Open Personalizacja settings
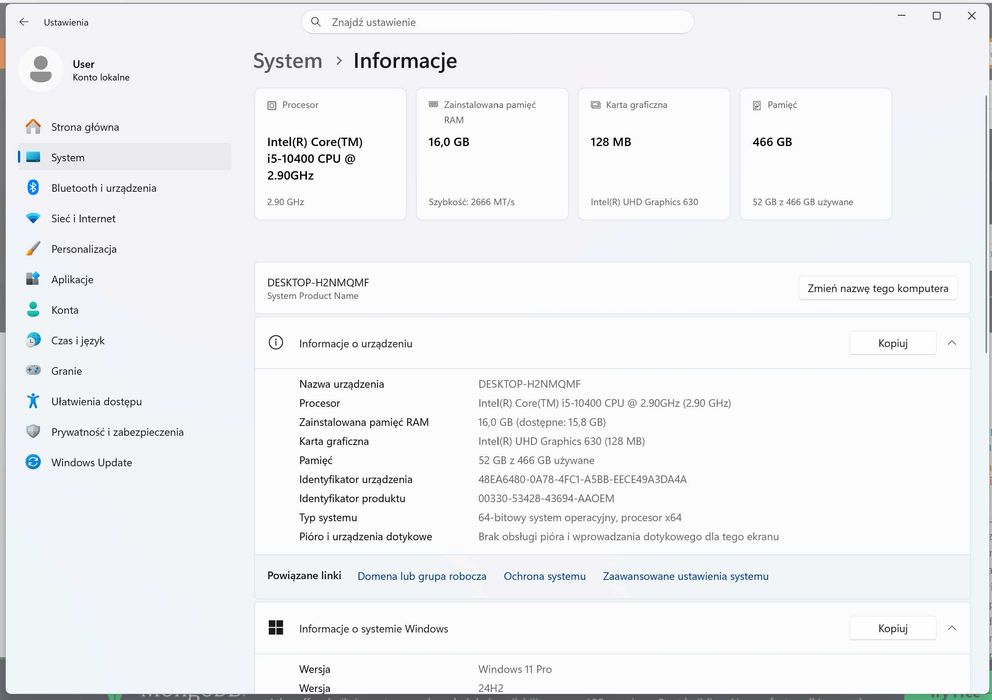Viewport: 992px width, 700px height. click(x=125, y=249)
